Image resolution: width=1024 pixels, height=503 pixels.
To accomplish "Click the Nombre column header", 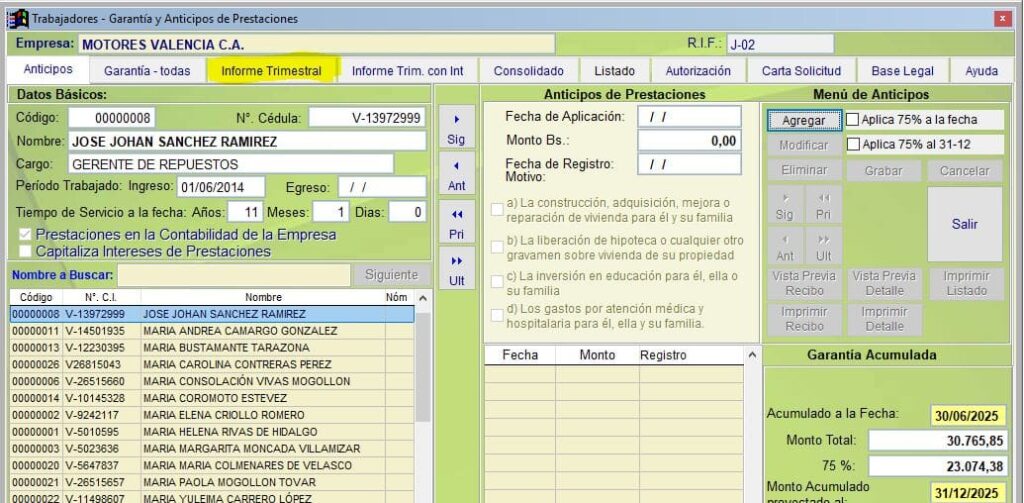I will coord(263,297).
